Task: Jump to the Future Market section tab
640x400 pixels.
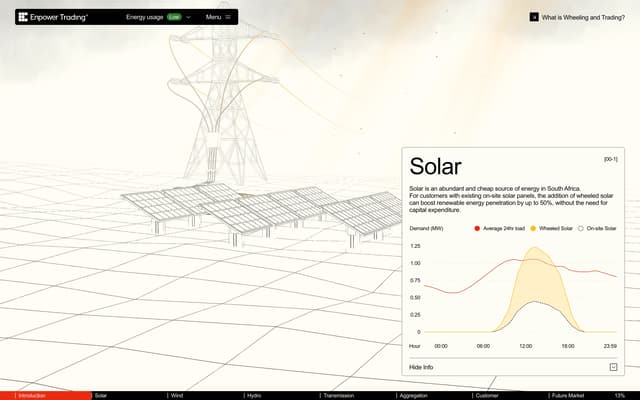Action: coord(568,396)
